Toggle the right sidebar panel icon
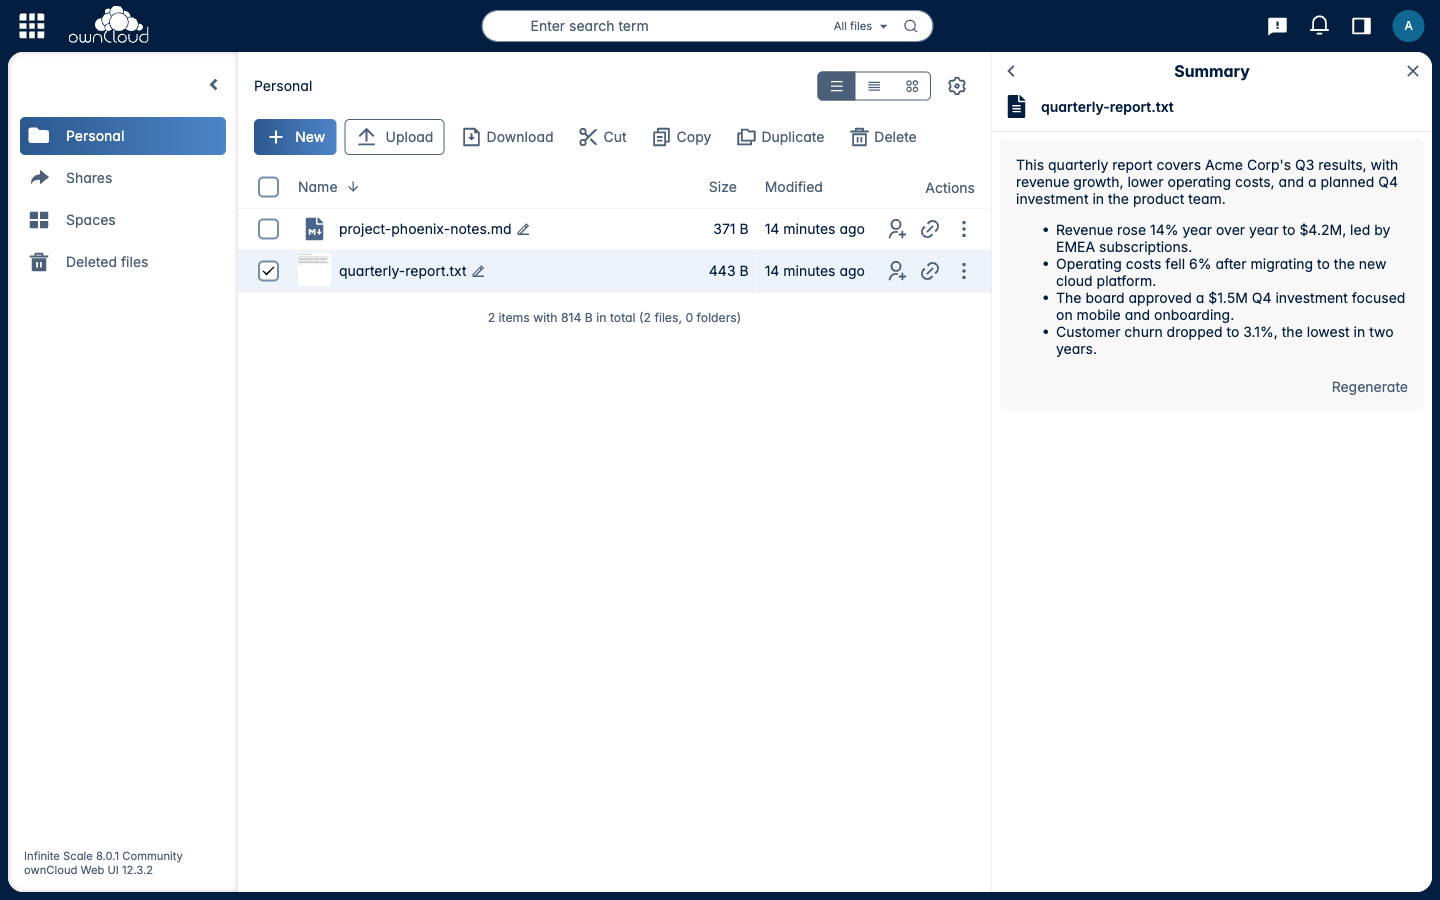Screen dimensions: 1440x900 (x=1361, y=26)
